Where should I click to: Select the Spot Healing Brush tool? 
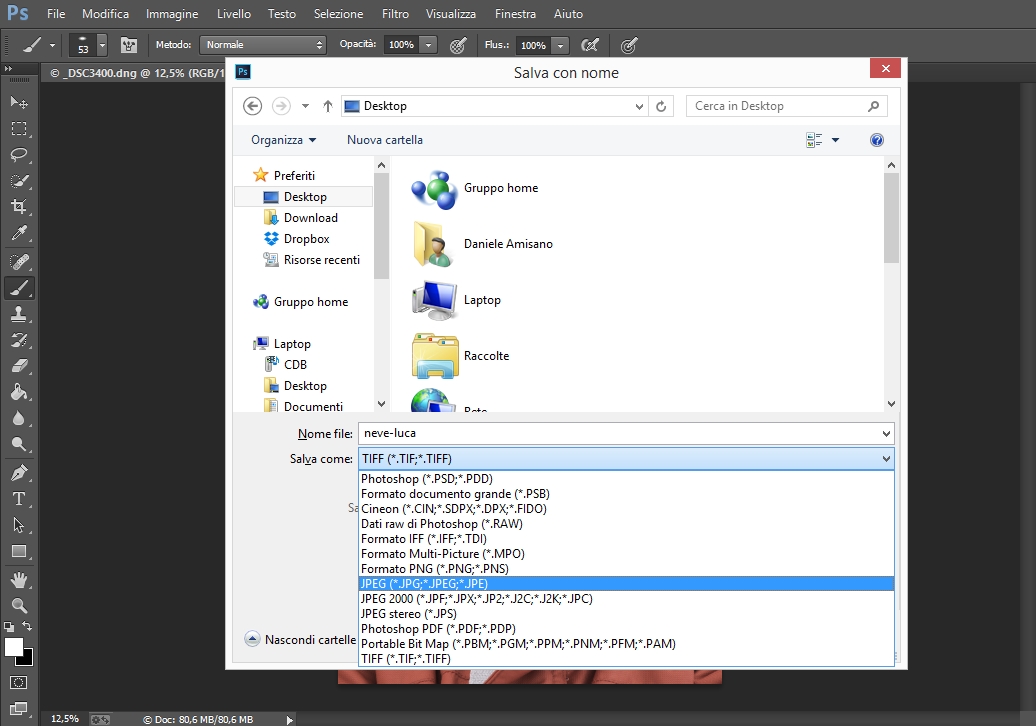point(18,262)
